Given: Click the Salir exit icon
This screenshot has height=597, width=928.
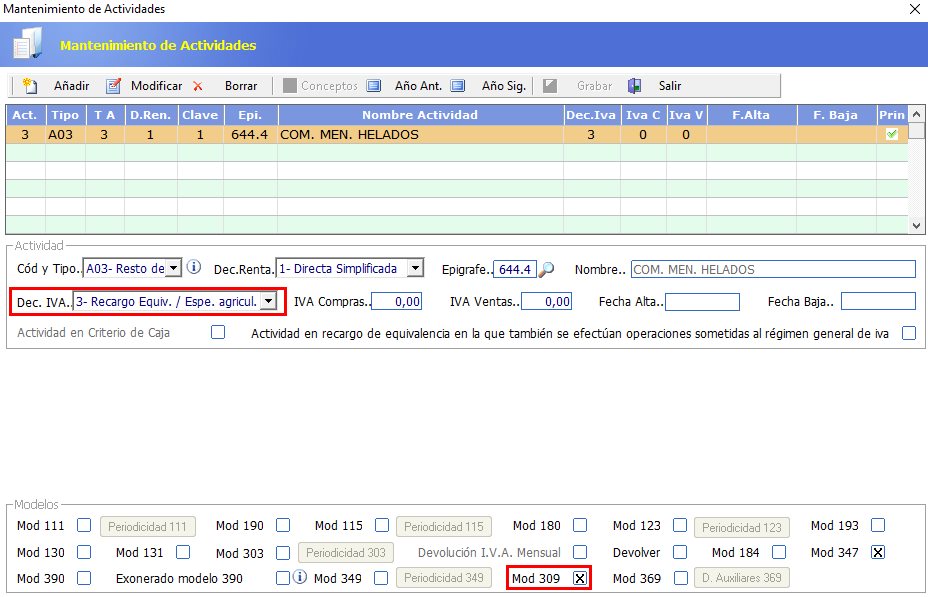Looking at the screenshot, I should [x=634, y=86].
